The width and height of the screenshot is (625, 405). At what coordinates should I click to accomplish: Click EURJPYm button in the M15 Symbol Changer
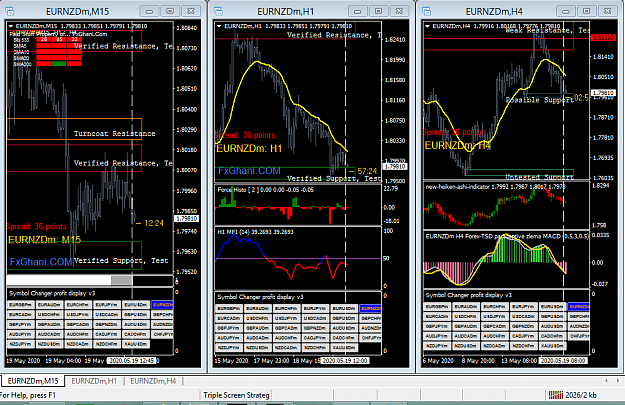click(107, 305)
